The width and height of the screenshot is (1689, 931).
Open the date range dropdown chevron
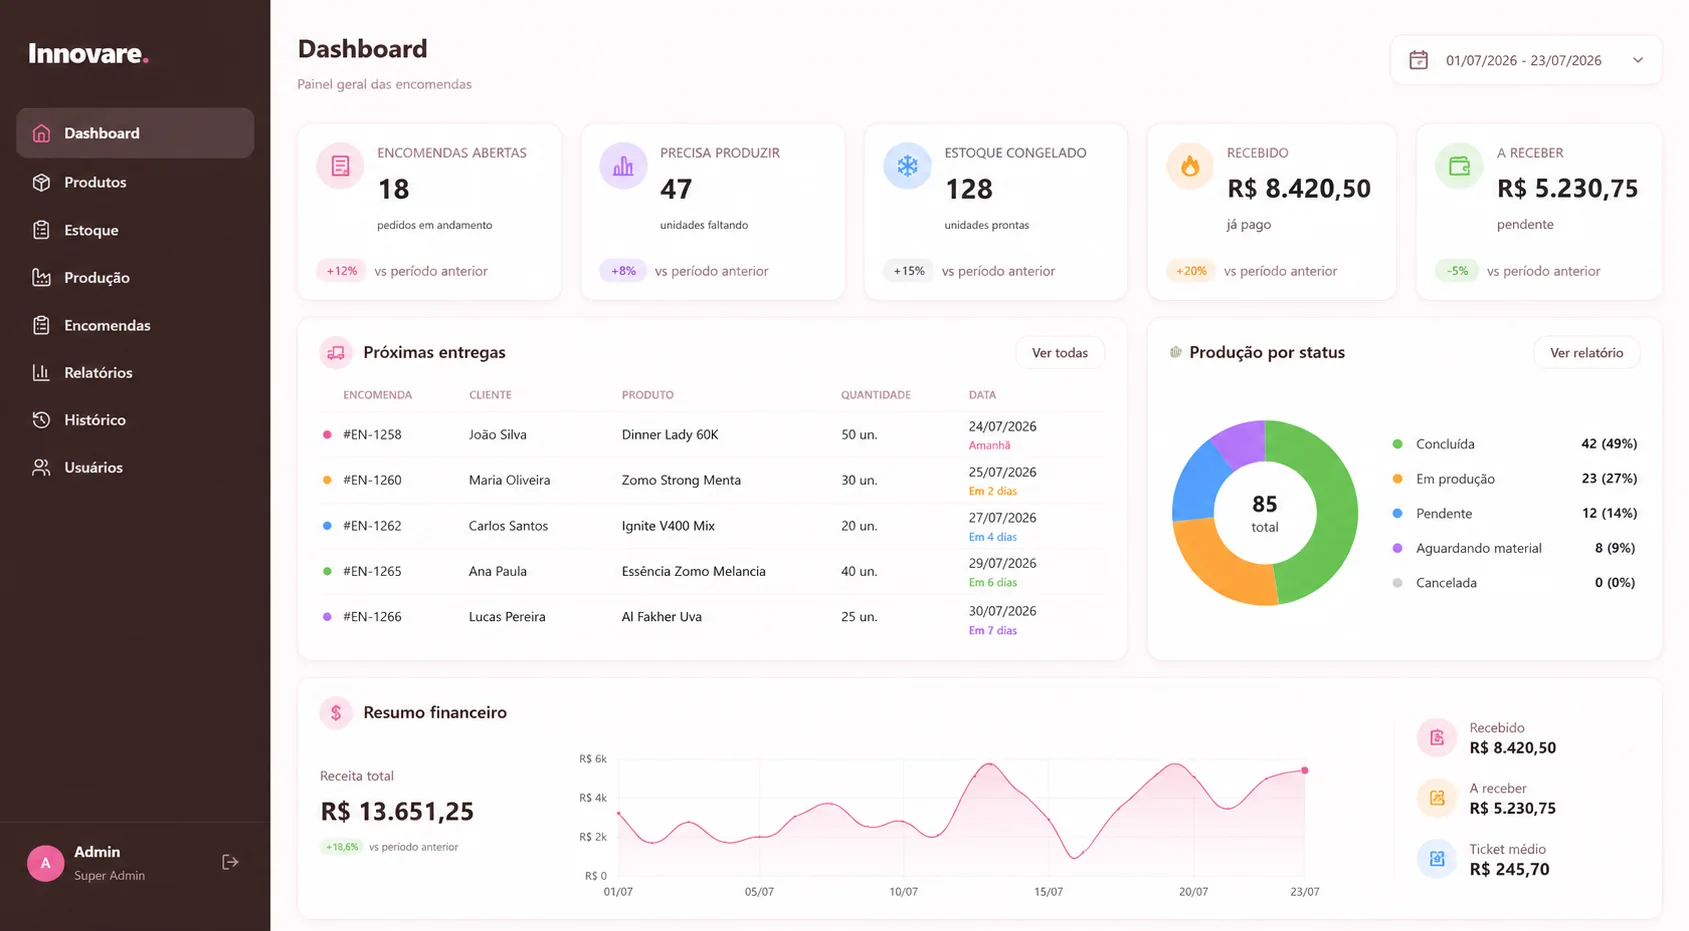[x=1638, y=60]
